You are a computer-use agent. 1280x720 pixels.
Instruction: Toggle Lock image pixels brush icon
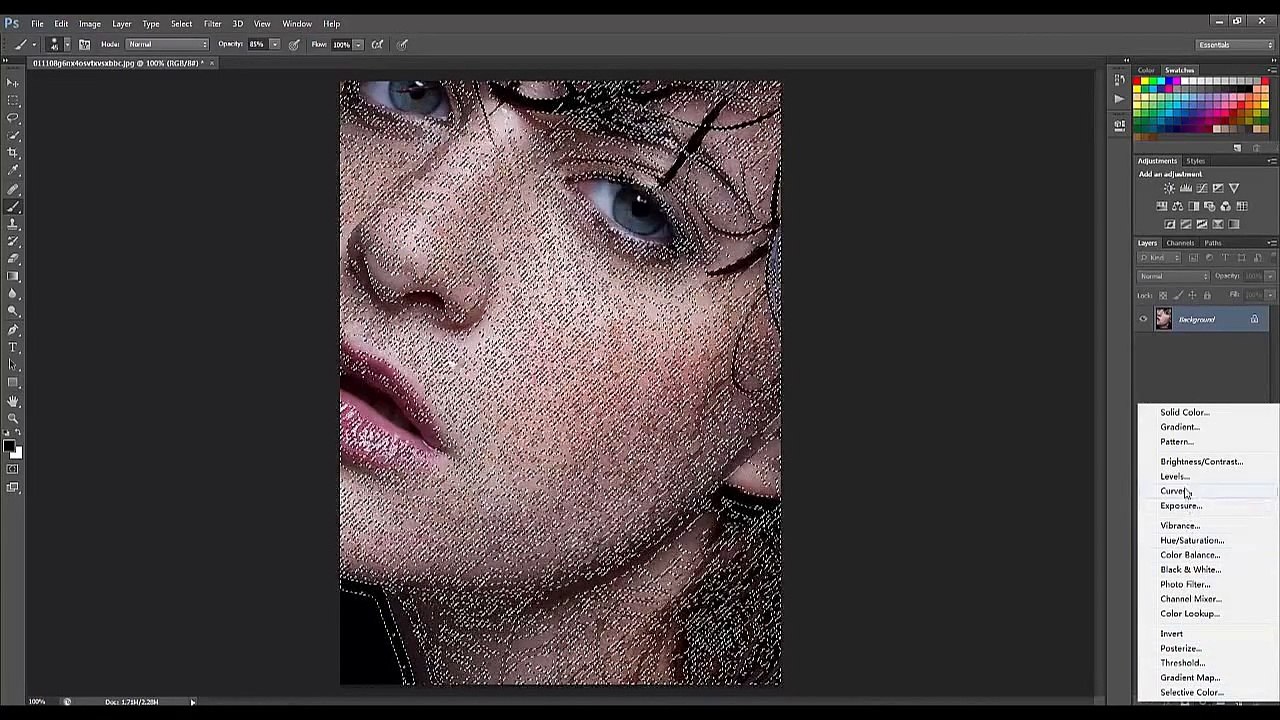pos(1177,295)
